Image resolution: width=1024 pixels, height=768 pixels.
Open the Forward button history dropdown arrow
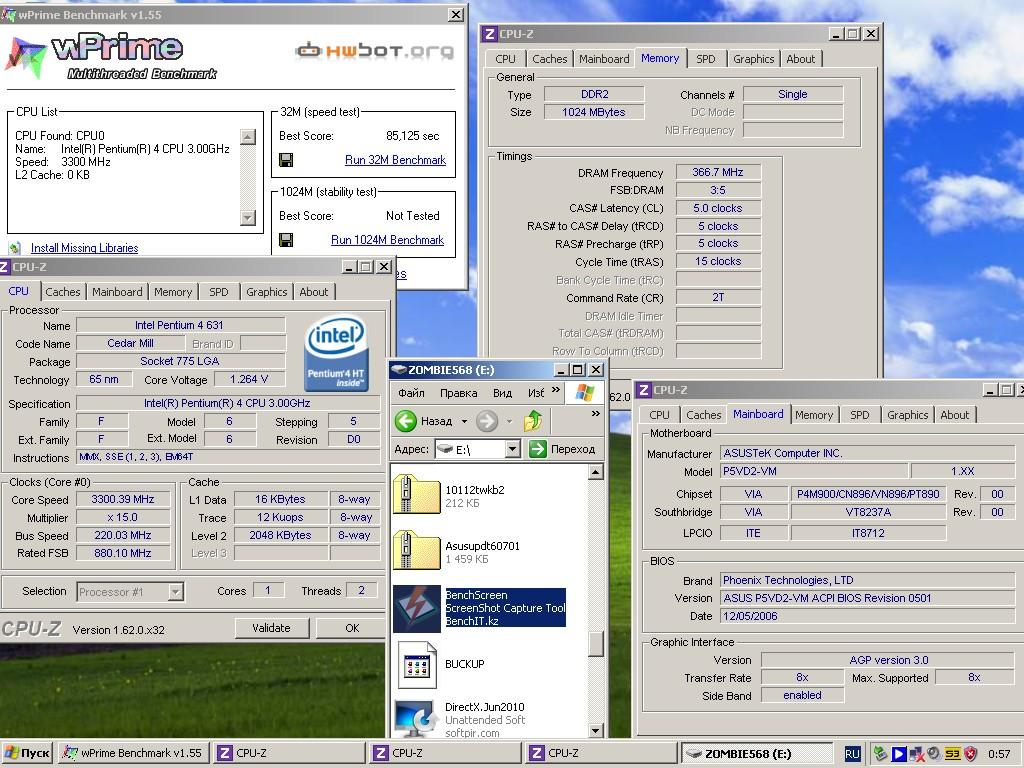509,421
